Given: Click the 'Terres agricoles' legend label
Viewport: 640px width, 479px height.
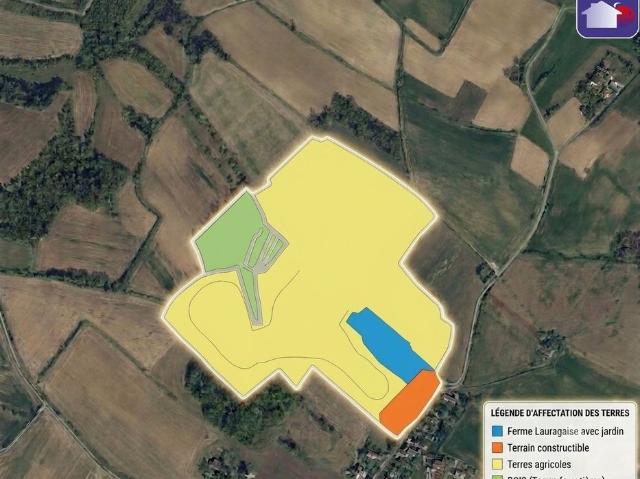Looking at the screenshot, I should 539,464.
